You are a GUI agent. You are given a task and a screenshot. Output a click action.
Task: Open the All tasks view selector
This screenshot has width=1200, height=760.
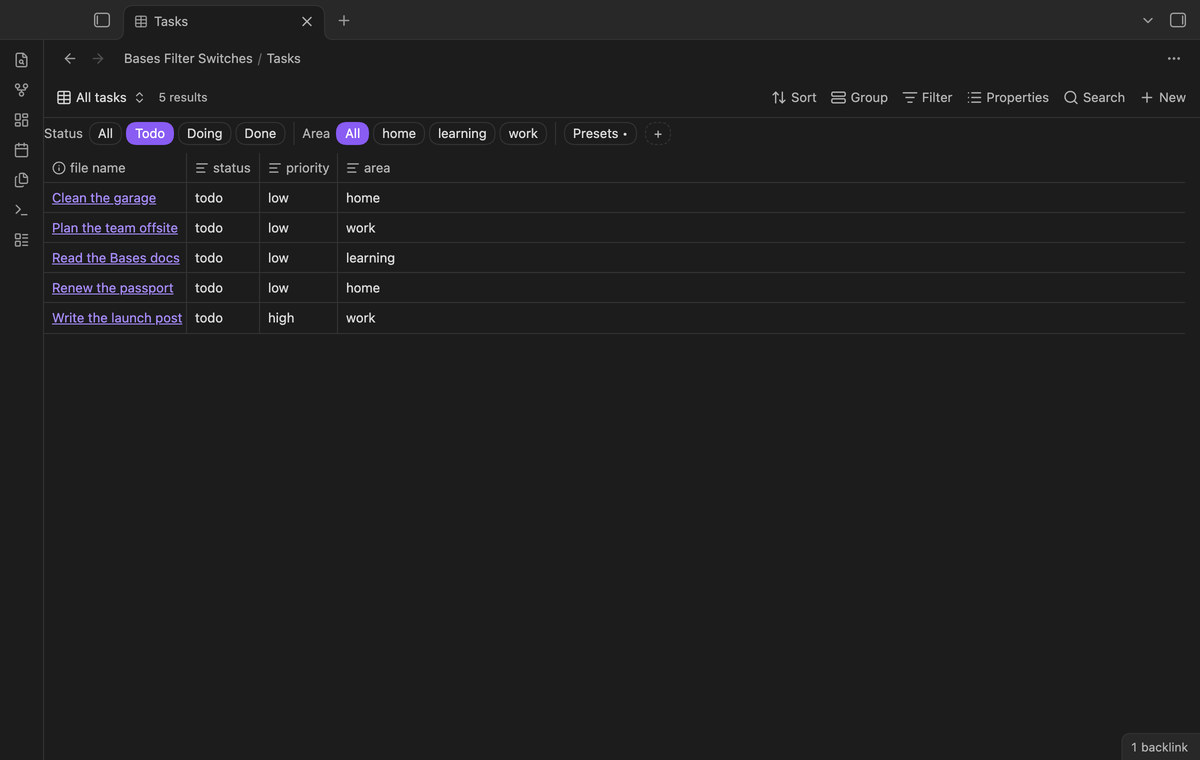[101, 97]
